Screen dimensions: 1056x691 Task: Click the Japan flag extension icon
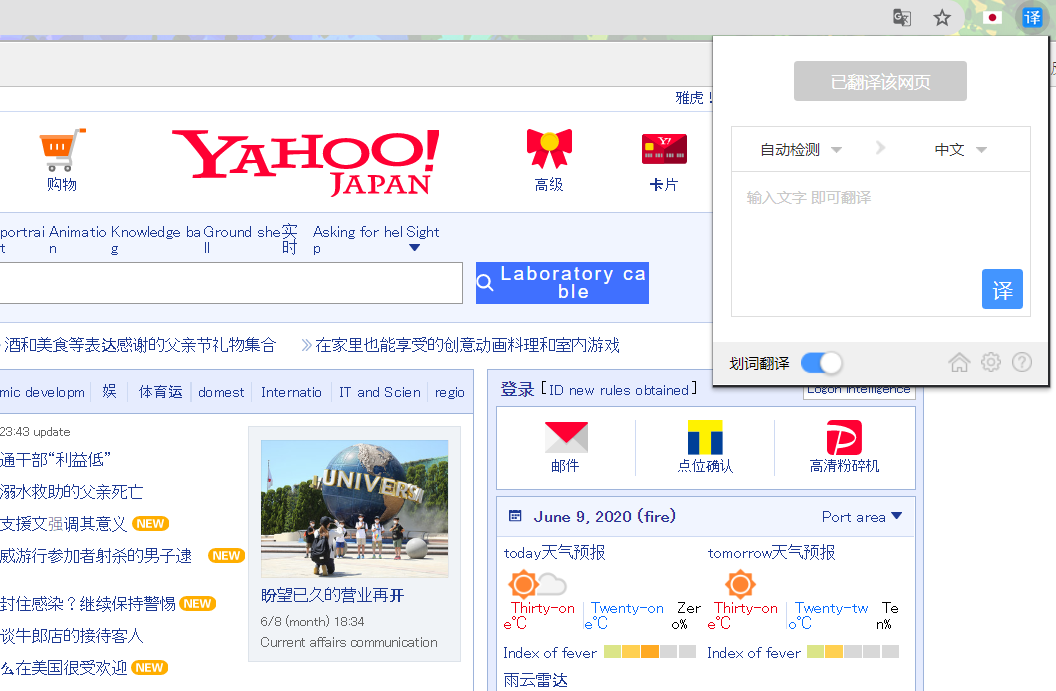point(992,18)
